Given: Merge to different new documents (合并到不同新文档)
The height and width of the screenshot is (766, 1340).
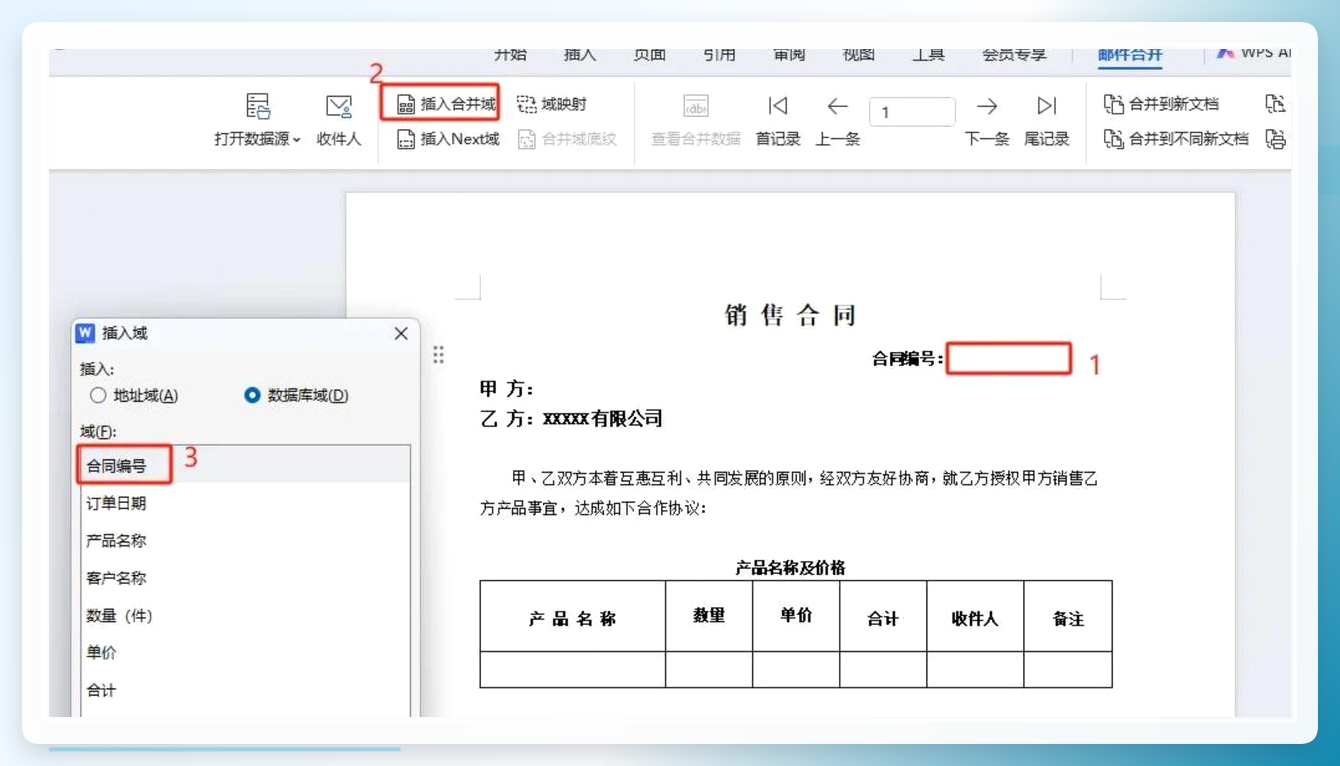Looking at the screenshot, I should tap(1176, 139).
